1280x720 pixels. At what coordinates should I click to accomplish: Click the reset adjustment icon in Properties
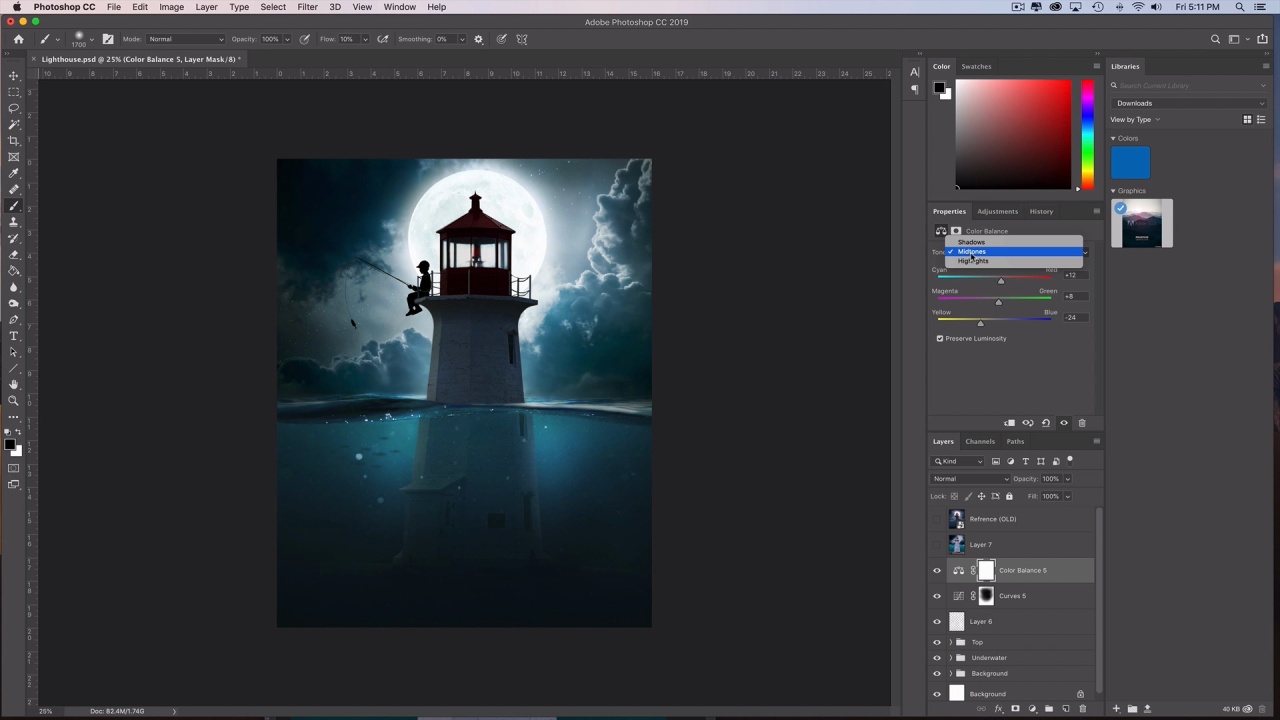pos(1045,423)
